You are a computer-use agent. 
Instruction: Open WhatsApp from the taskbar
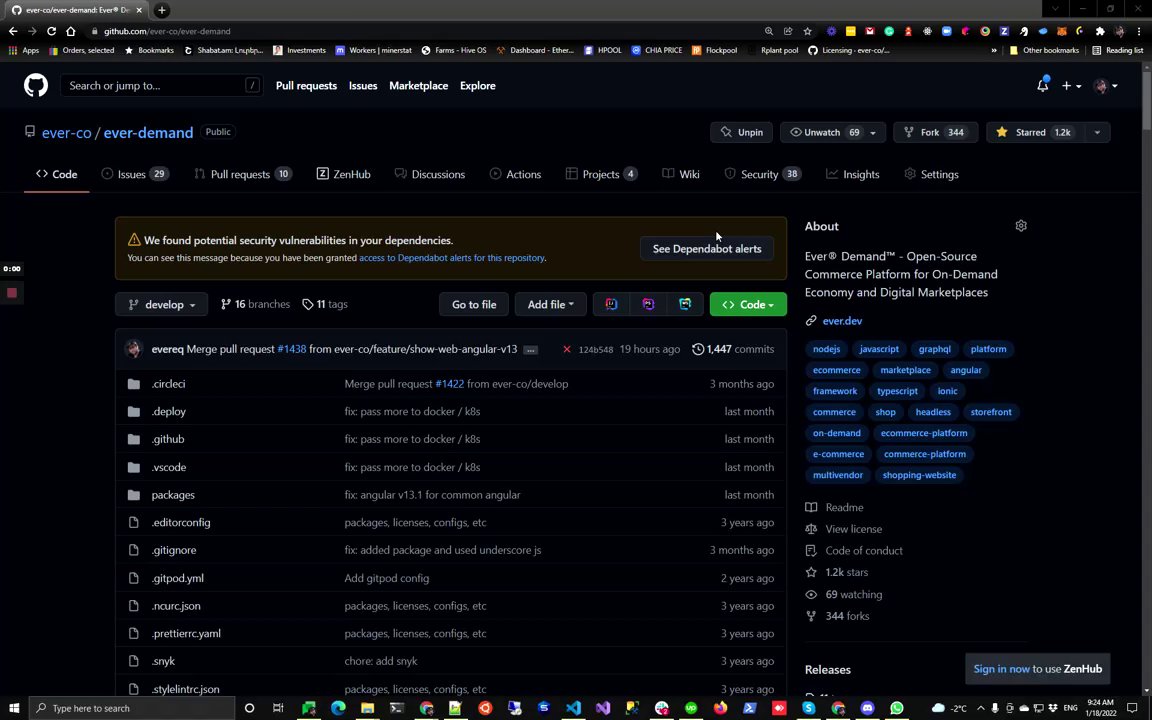(897, 708)
